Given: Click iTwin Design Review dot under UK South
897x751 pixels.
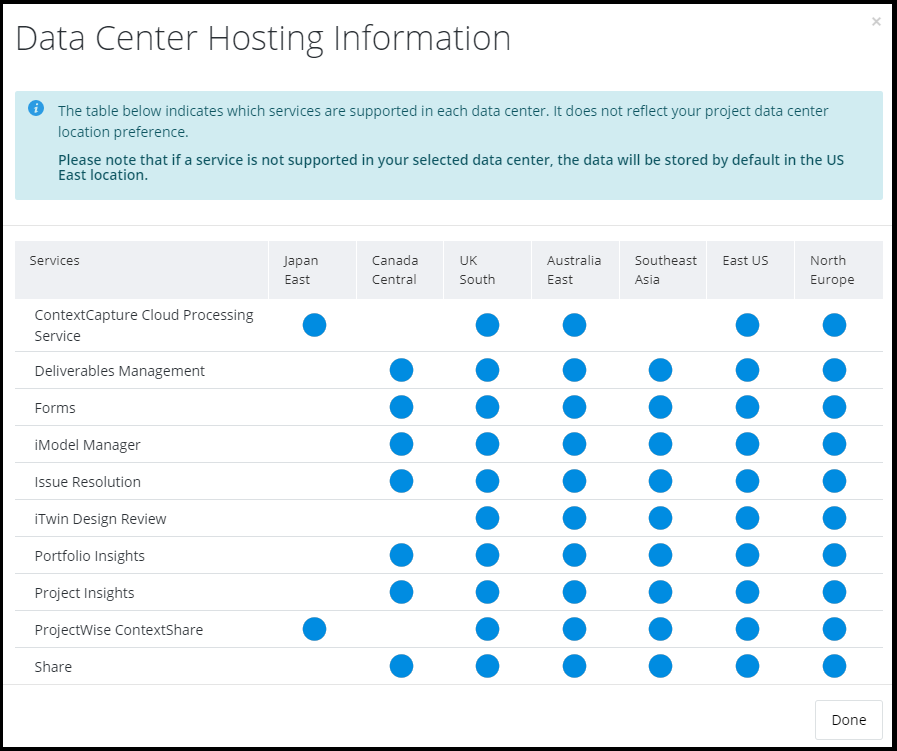Looking at the screenshot, I should (x=487, y=518).
